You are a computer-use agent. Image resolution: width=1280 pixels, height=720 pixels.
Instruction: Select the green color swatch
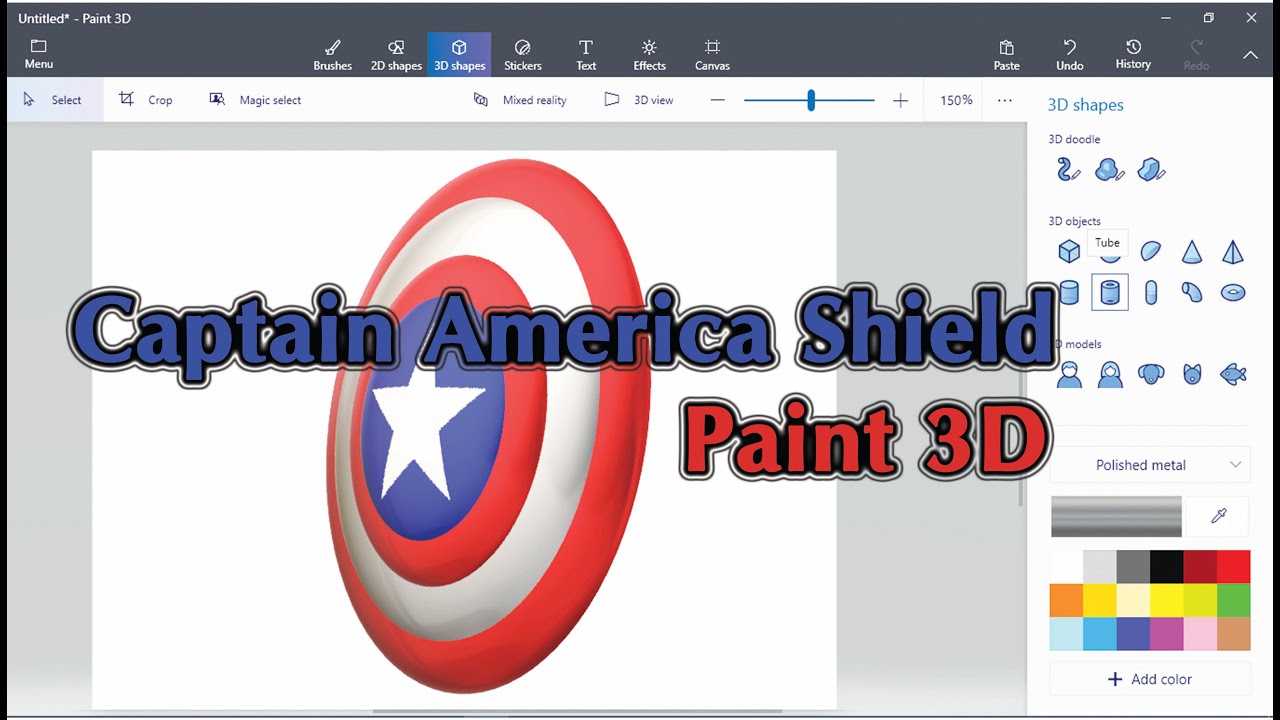coord(1234,601)
